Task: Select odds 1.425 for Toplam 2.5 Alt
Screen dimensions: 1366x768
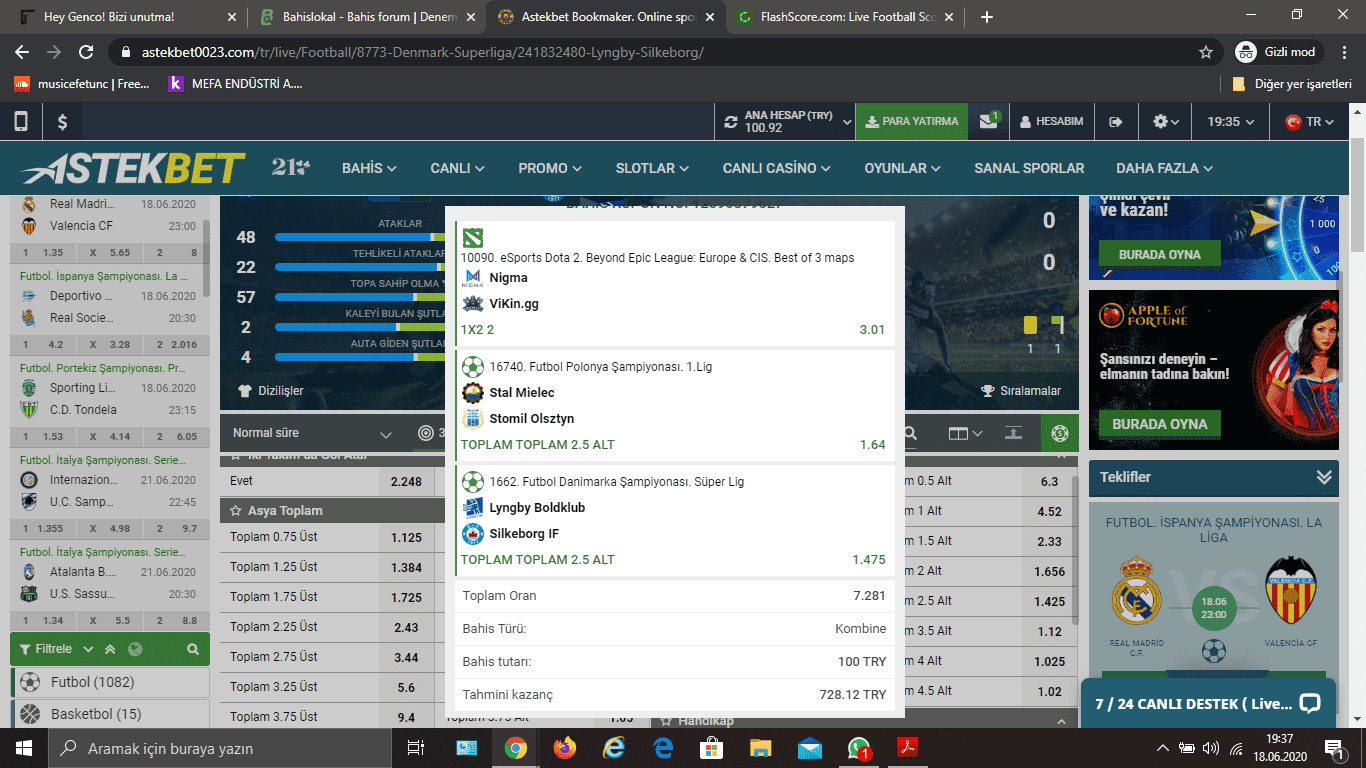Action: pos(1050,601)
